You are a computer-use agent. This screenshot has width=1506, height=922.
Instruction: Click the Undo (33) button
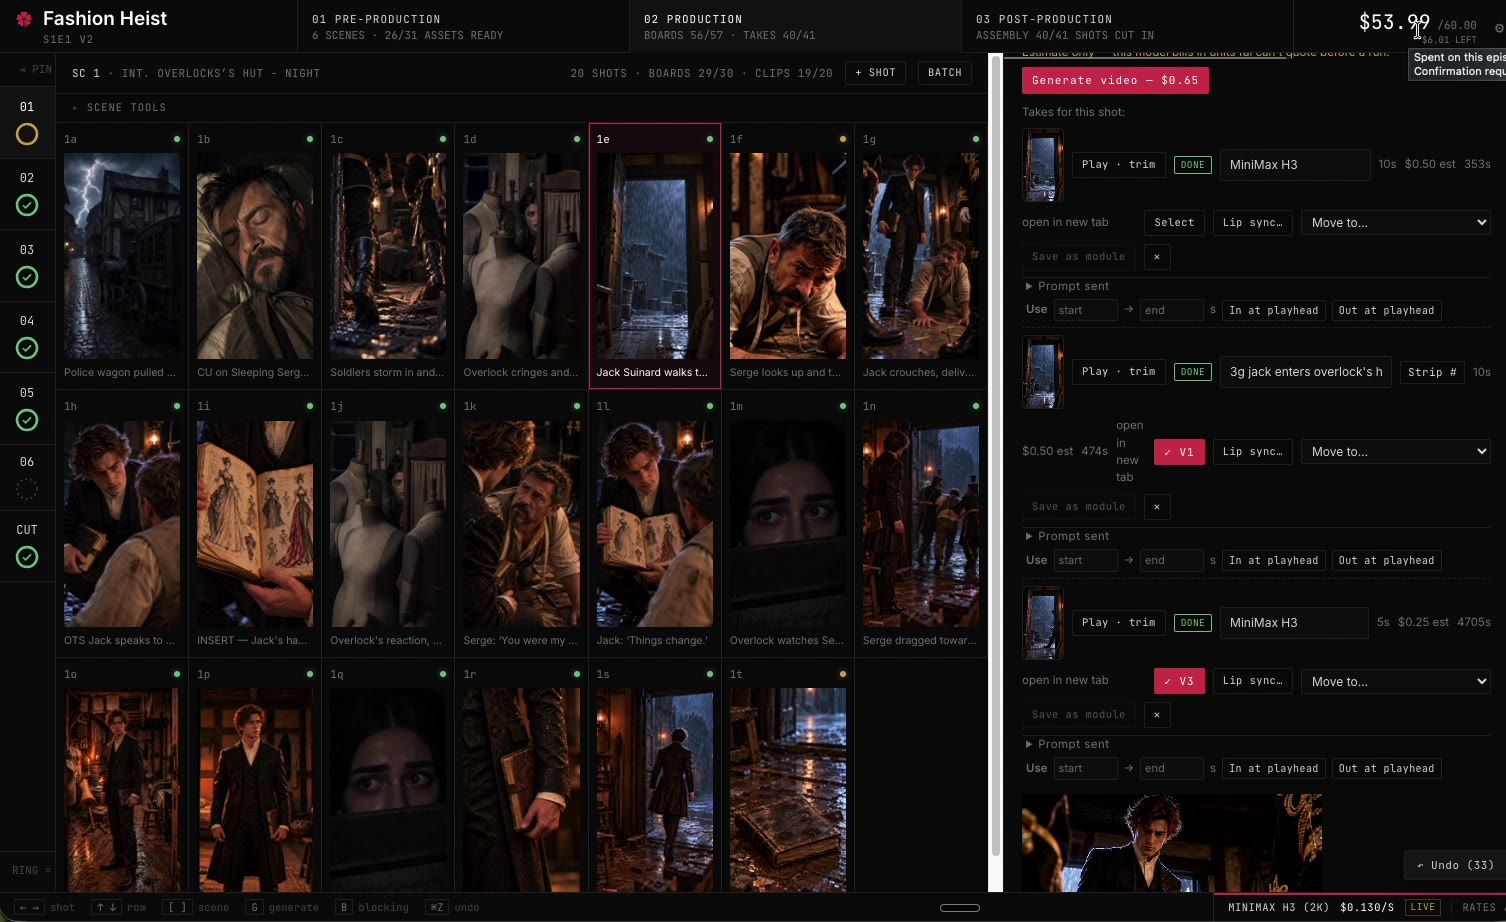(x=1454, y=865)
